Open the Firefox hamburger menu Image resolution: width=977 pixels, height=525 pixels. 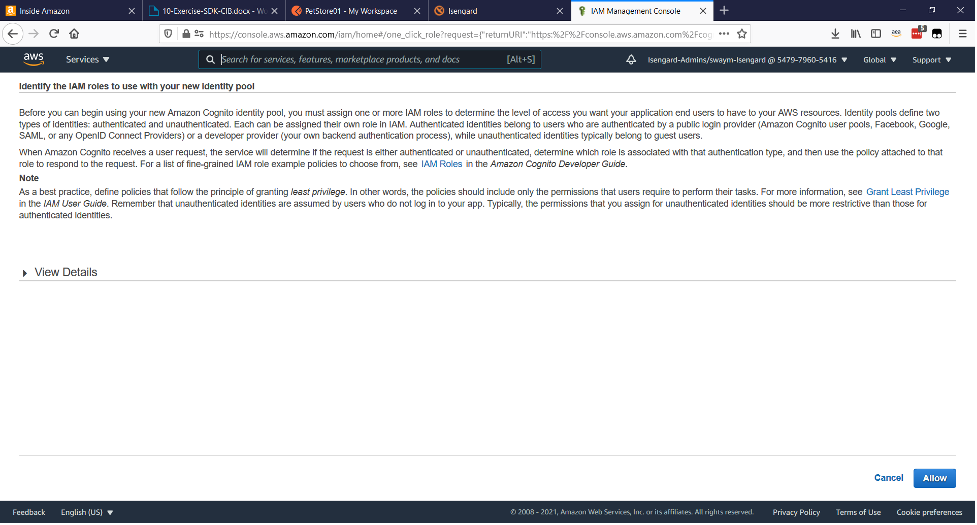pyautogui.click(x=962, y=34)
